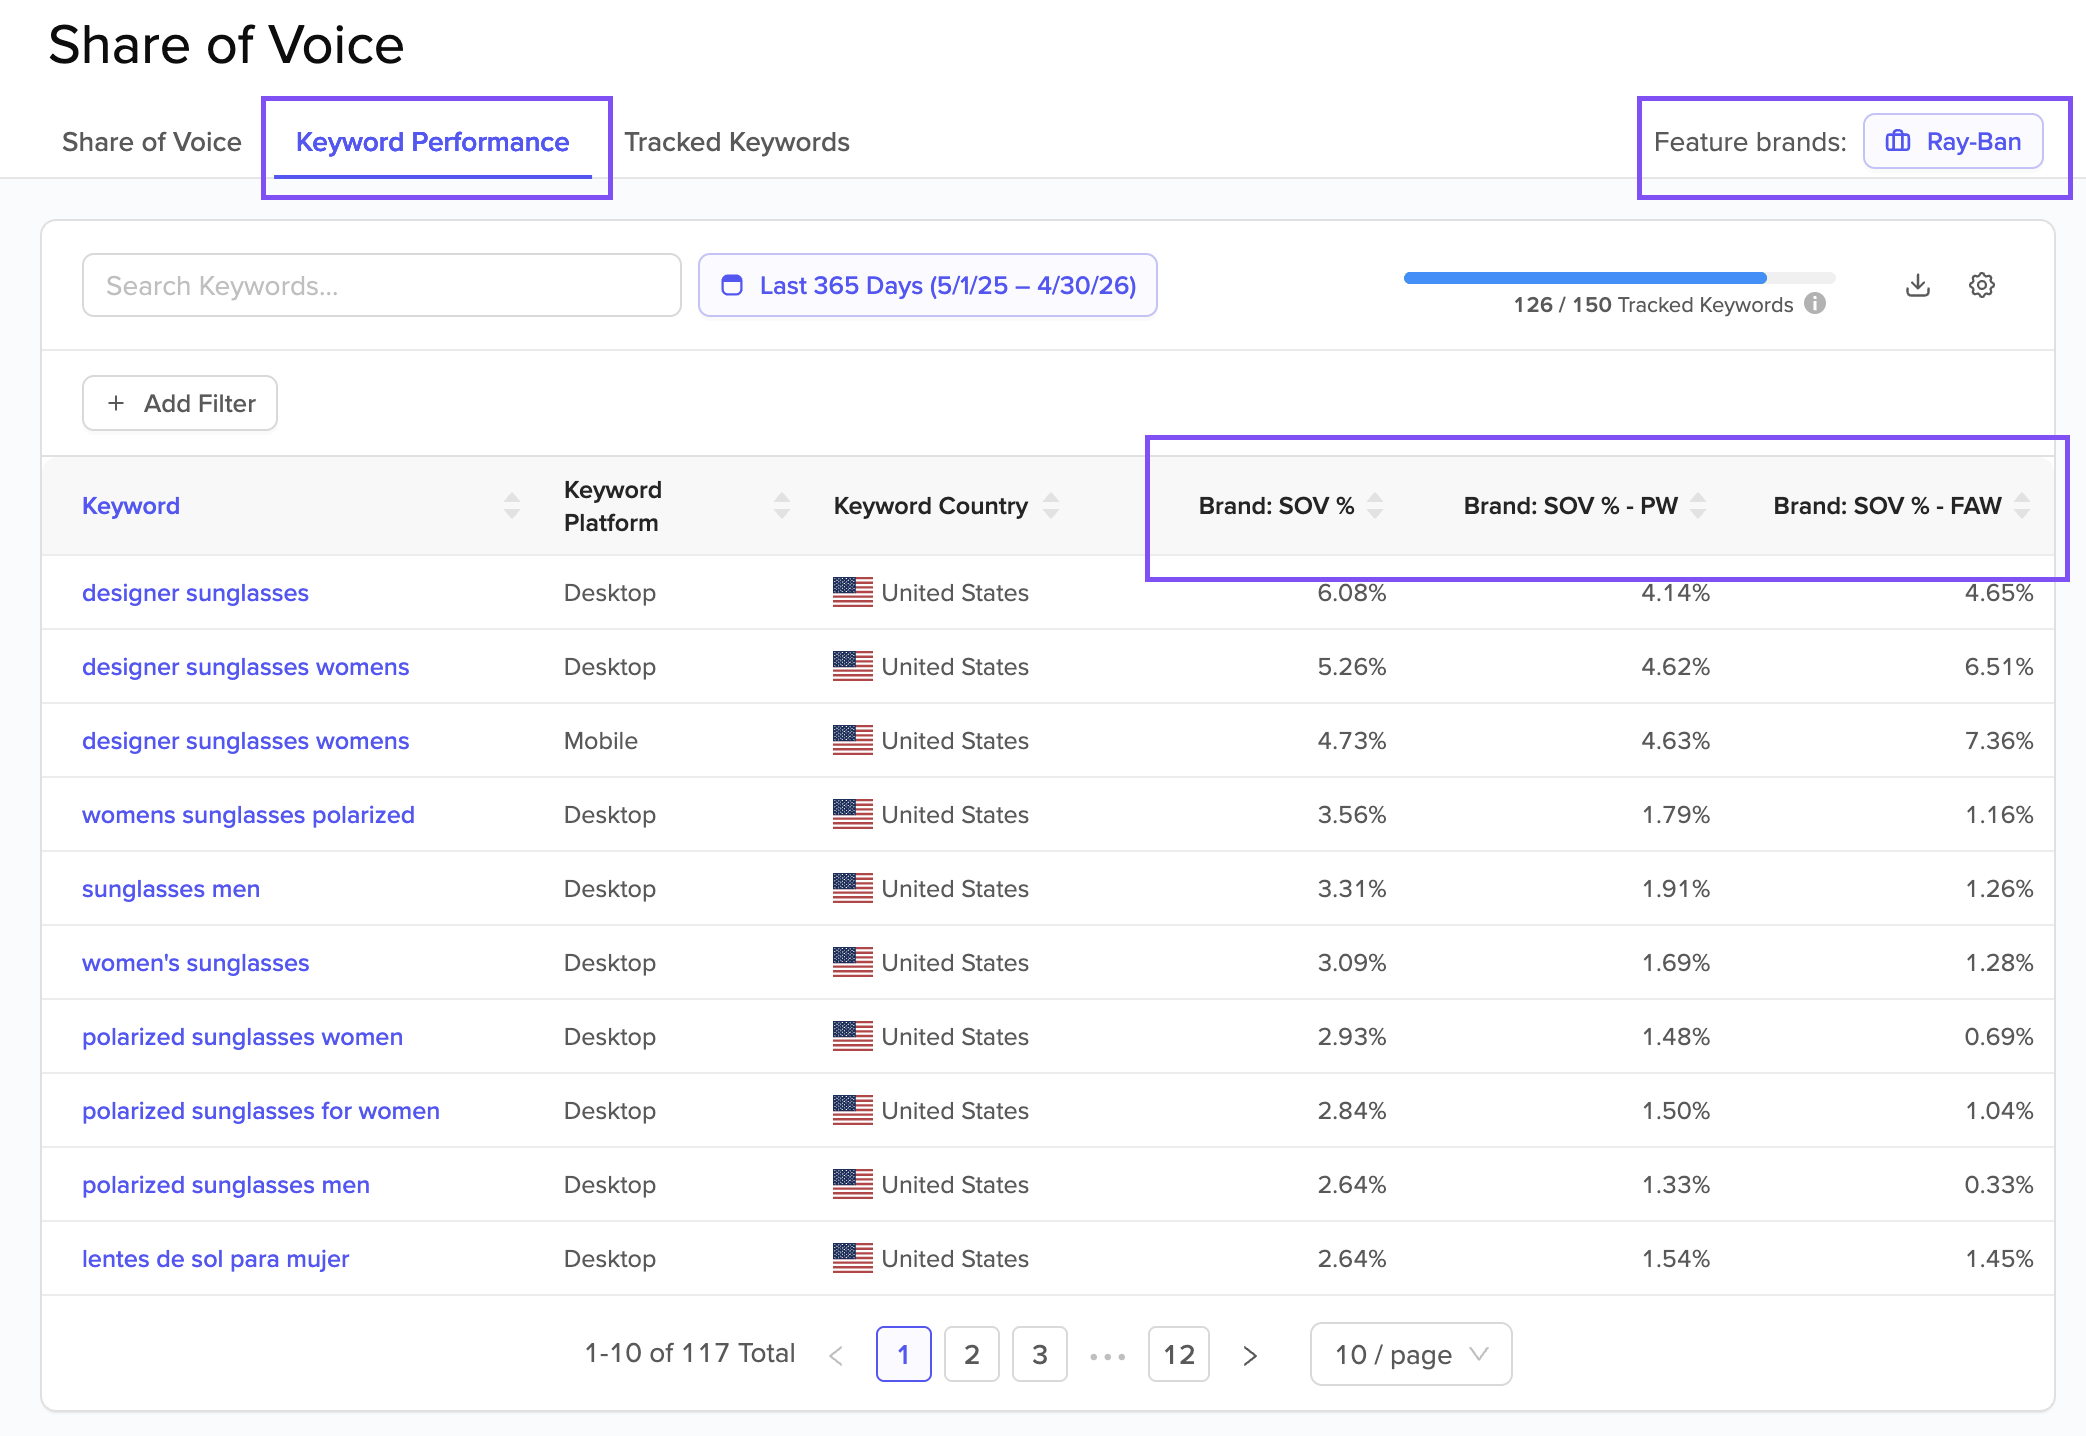Click US flag in designer sunglasses row

pos(852,592)
